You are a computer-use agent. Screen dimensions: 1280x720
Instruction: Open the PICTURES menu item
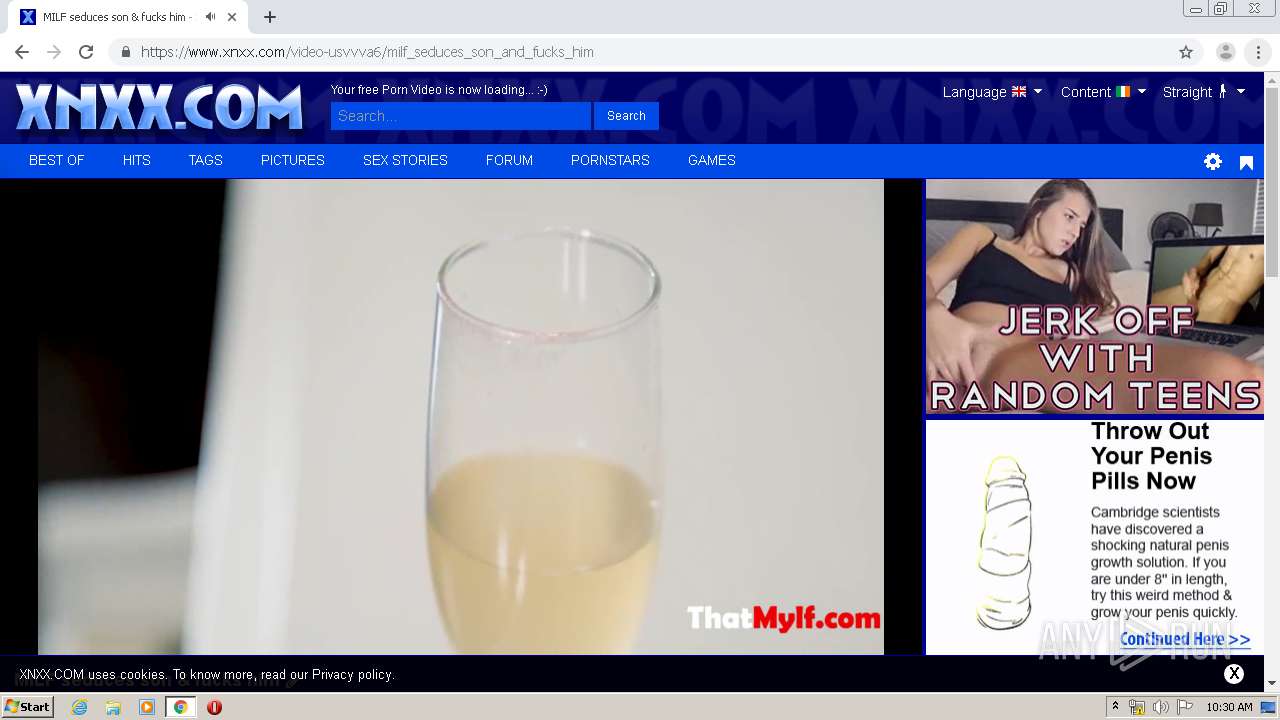click(x=293, y=160)
